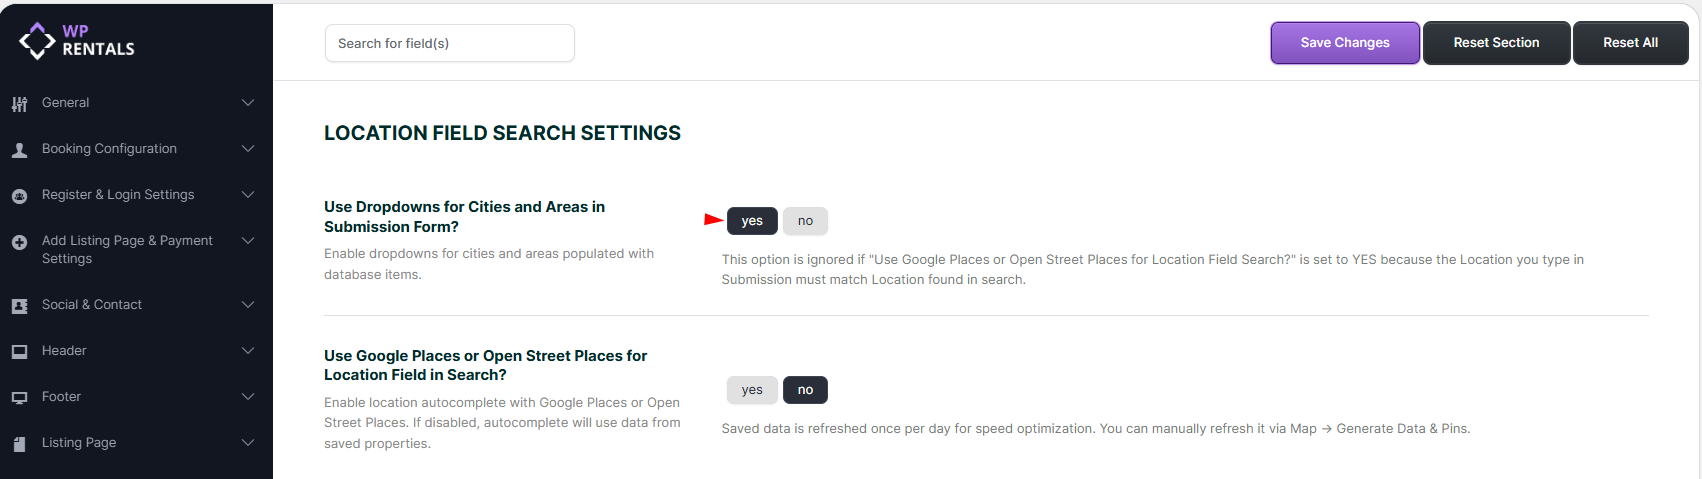Click the Reset Section button
The width and height of the screenshot is (1702, 479).
(x=1496, y=43)
